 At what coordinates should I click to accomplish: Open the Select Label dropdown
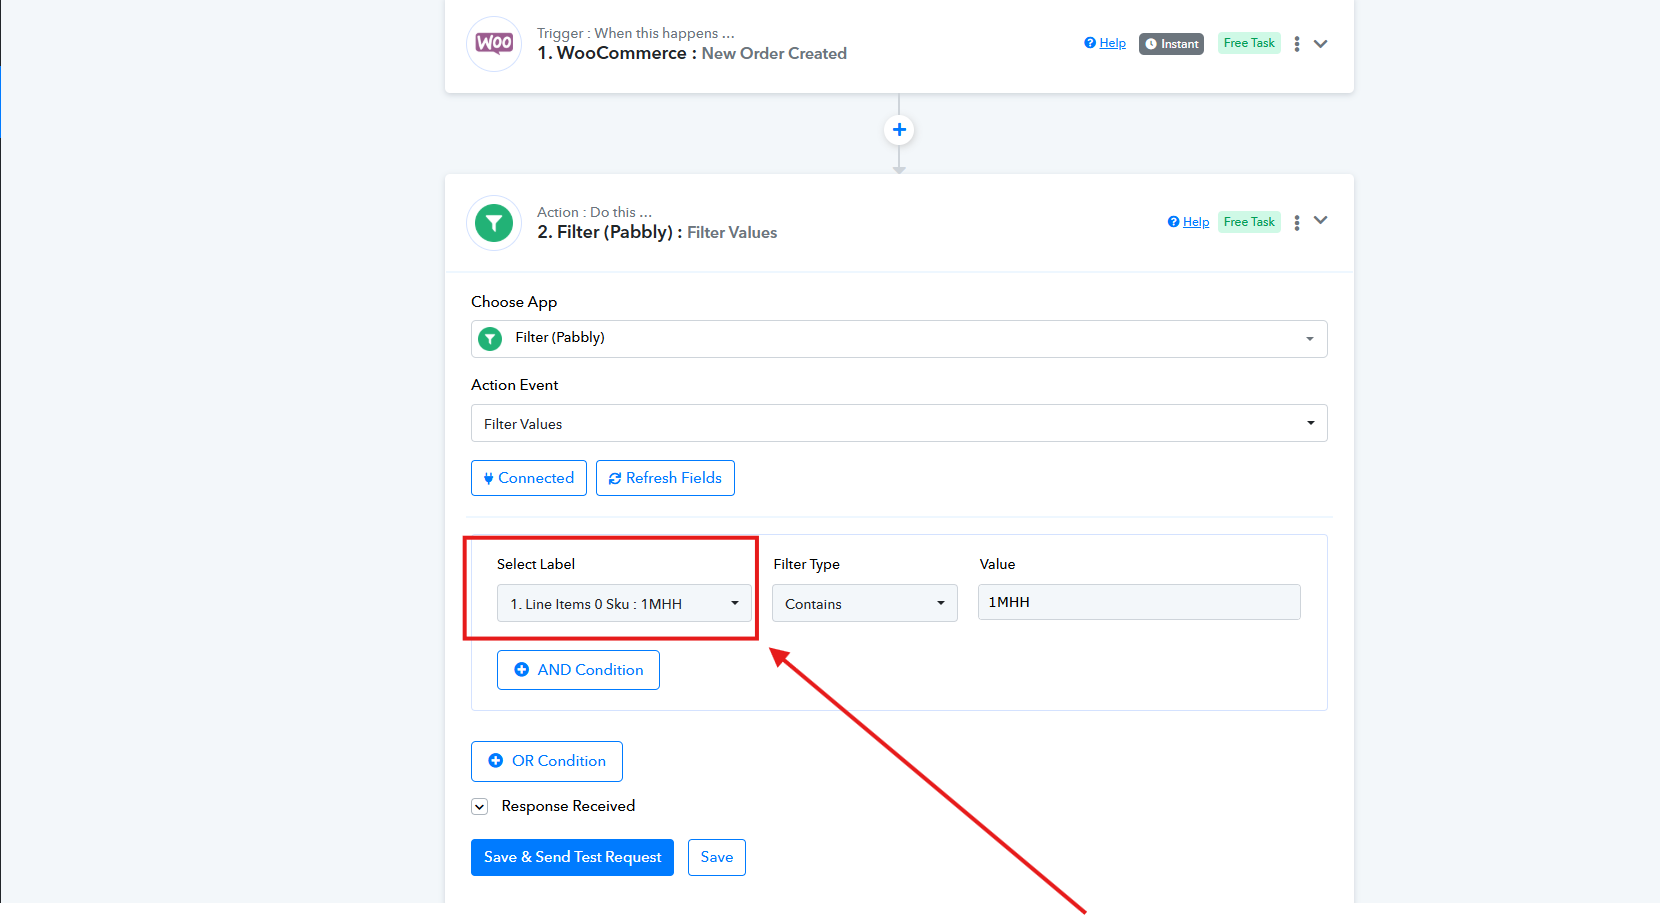tap(624, 604)
